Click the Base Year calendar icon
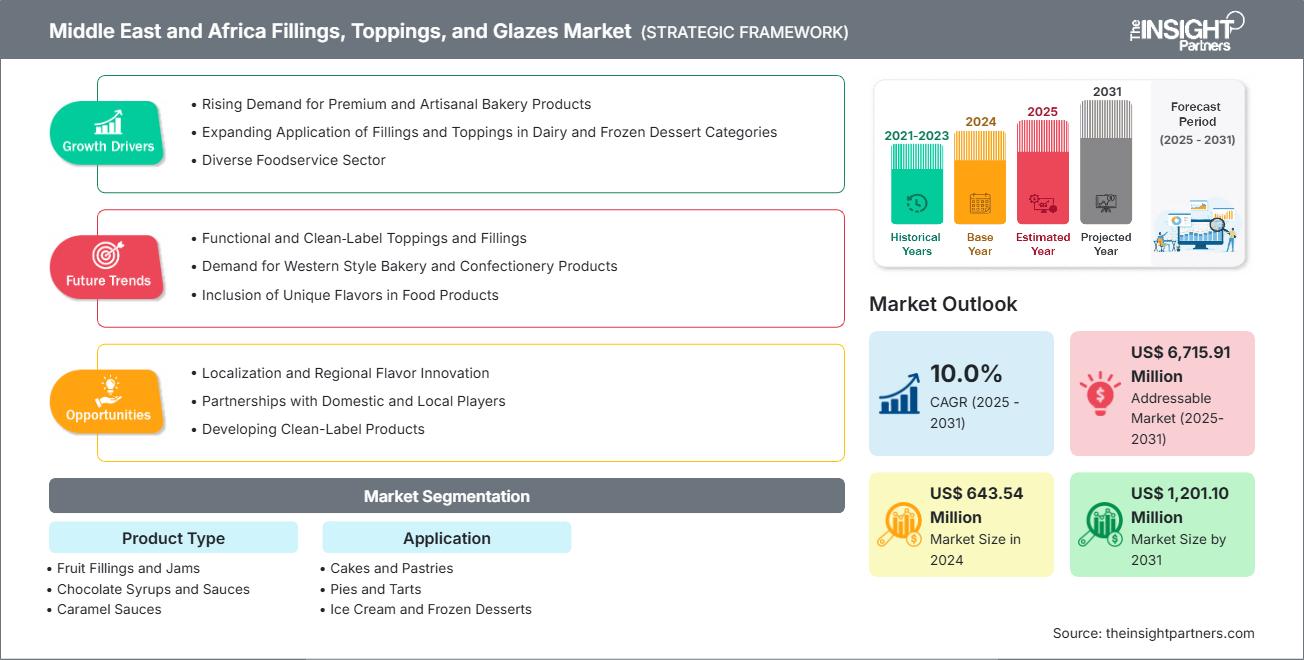This screenshot has height=660, width=1304. (980, 204)
